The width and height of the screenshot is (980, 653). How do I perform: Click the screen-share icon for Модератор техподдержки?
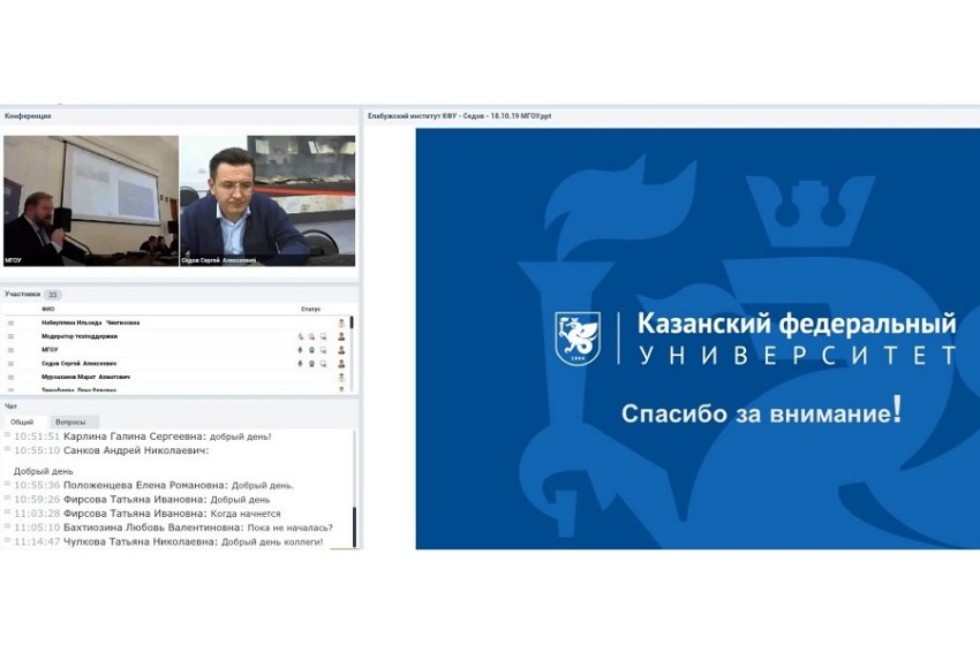point(323,337)
